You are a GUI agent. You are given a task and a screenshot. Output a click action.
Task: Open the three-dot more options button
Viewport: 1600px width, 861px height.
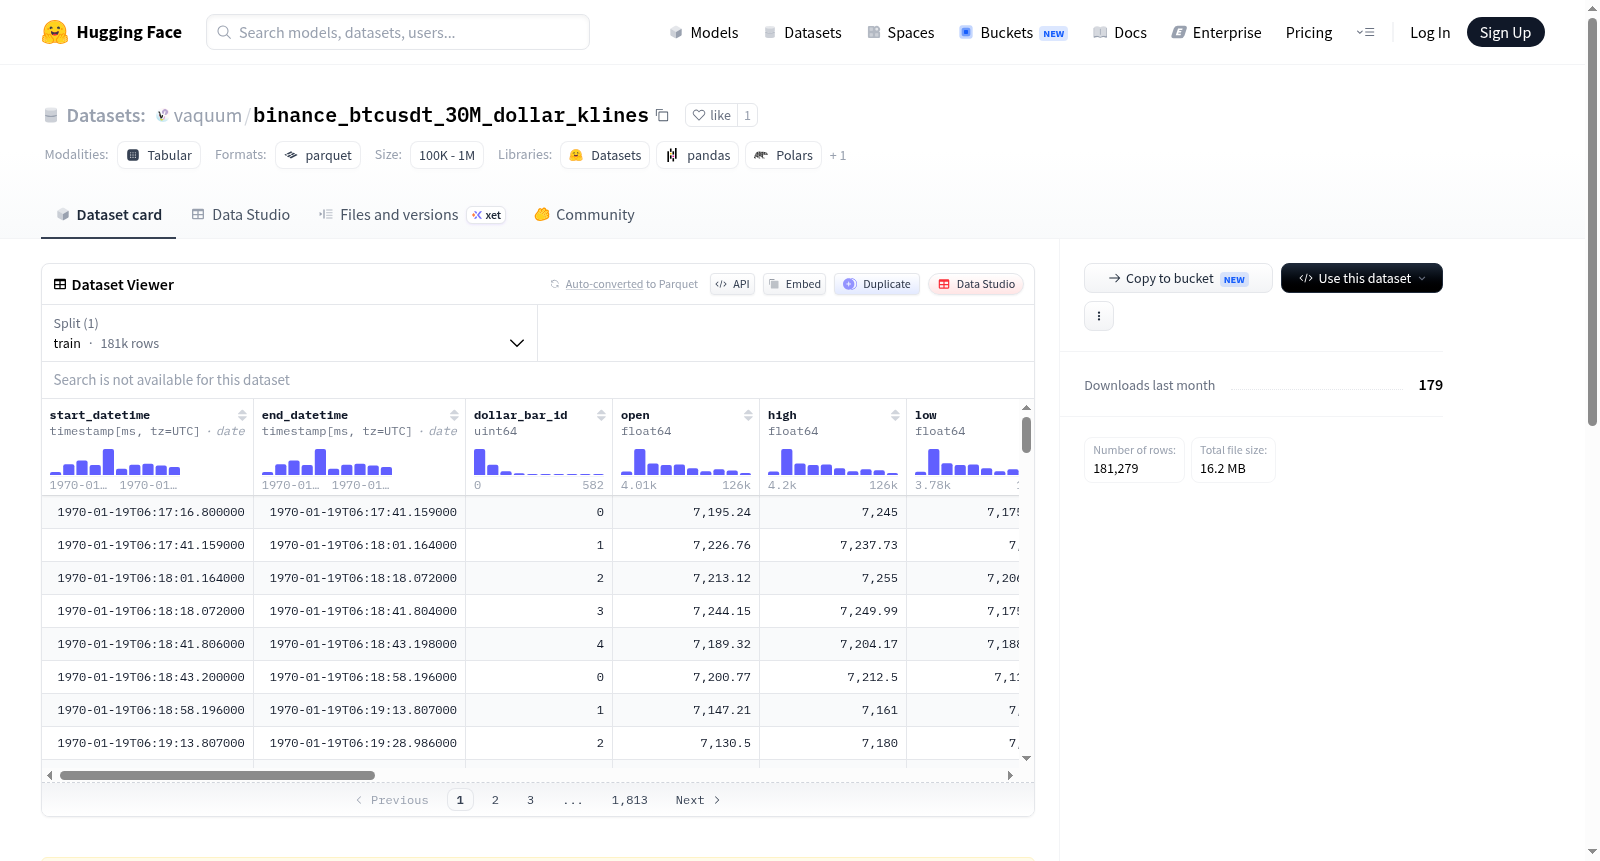[x=1099, y=316]
